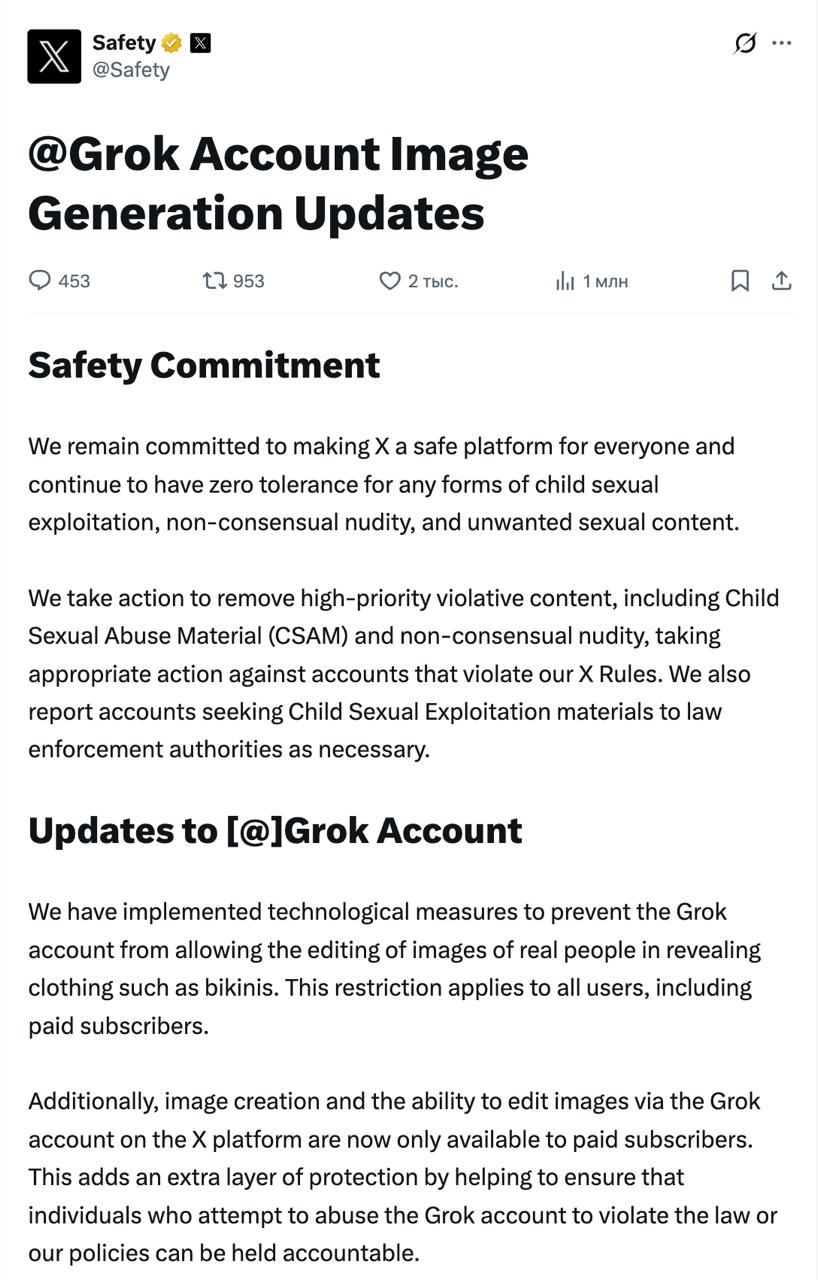This screenshot has height=1280, width=818.
Task: Click the @Safety handle
Action: (131, 70)
